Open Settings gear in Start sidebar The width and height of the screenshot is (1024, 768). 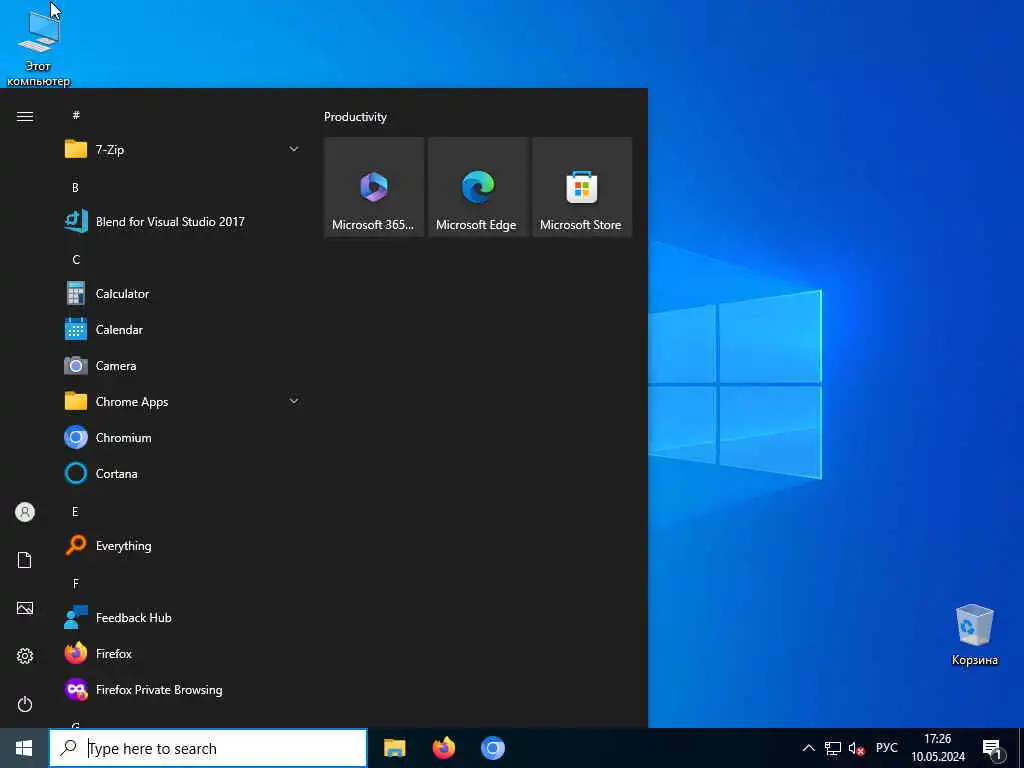click(x=25, y=656)
